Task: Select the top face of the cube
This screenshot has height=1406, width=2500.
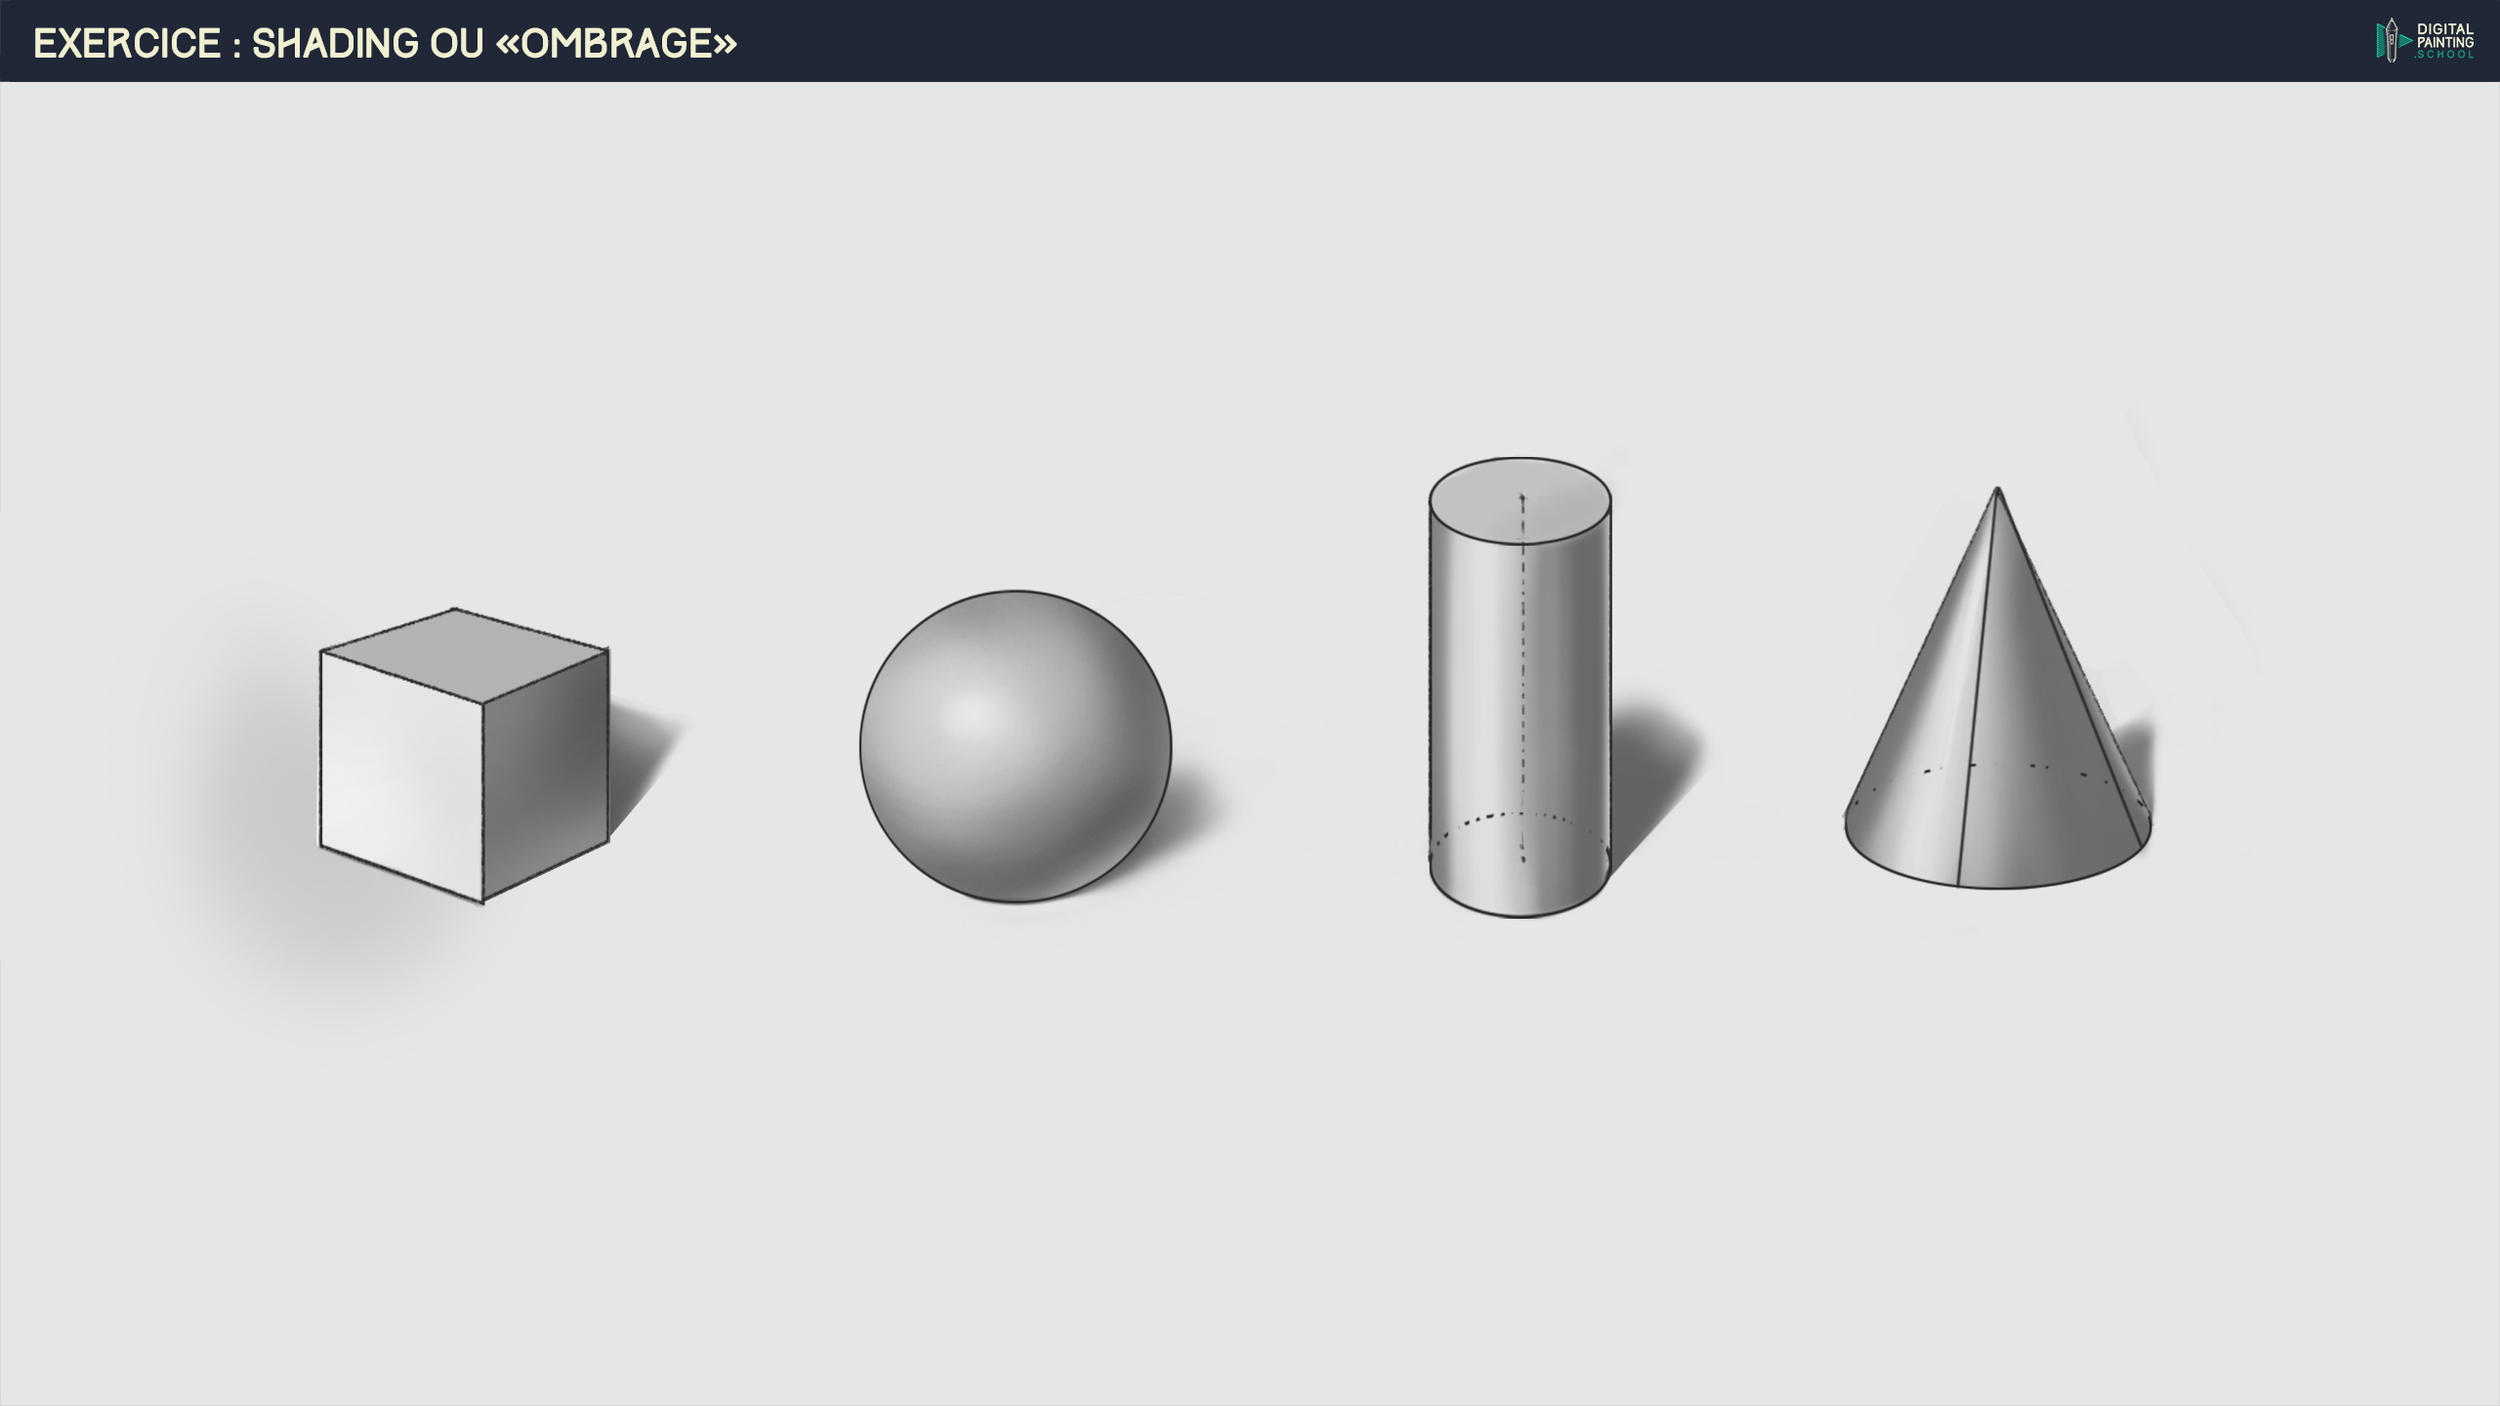Action: [463, 655]
